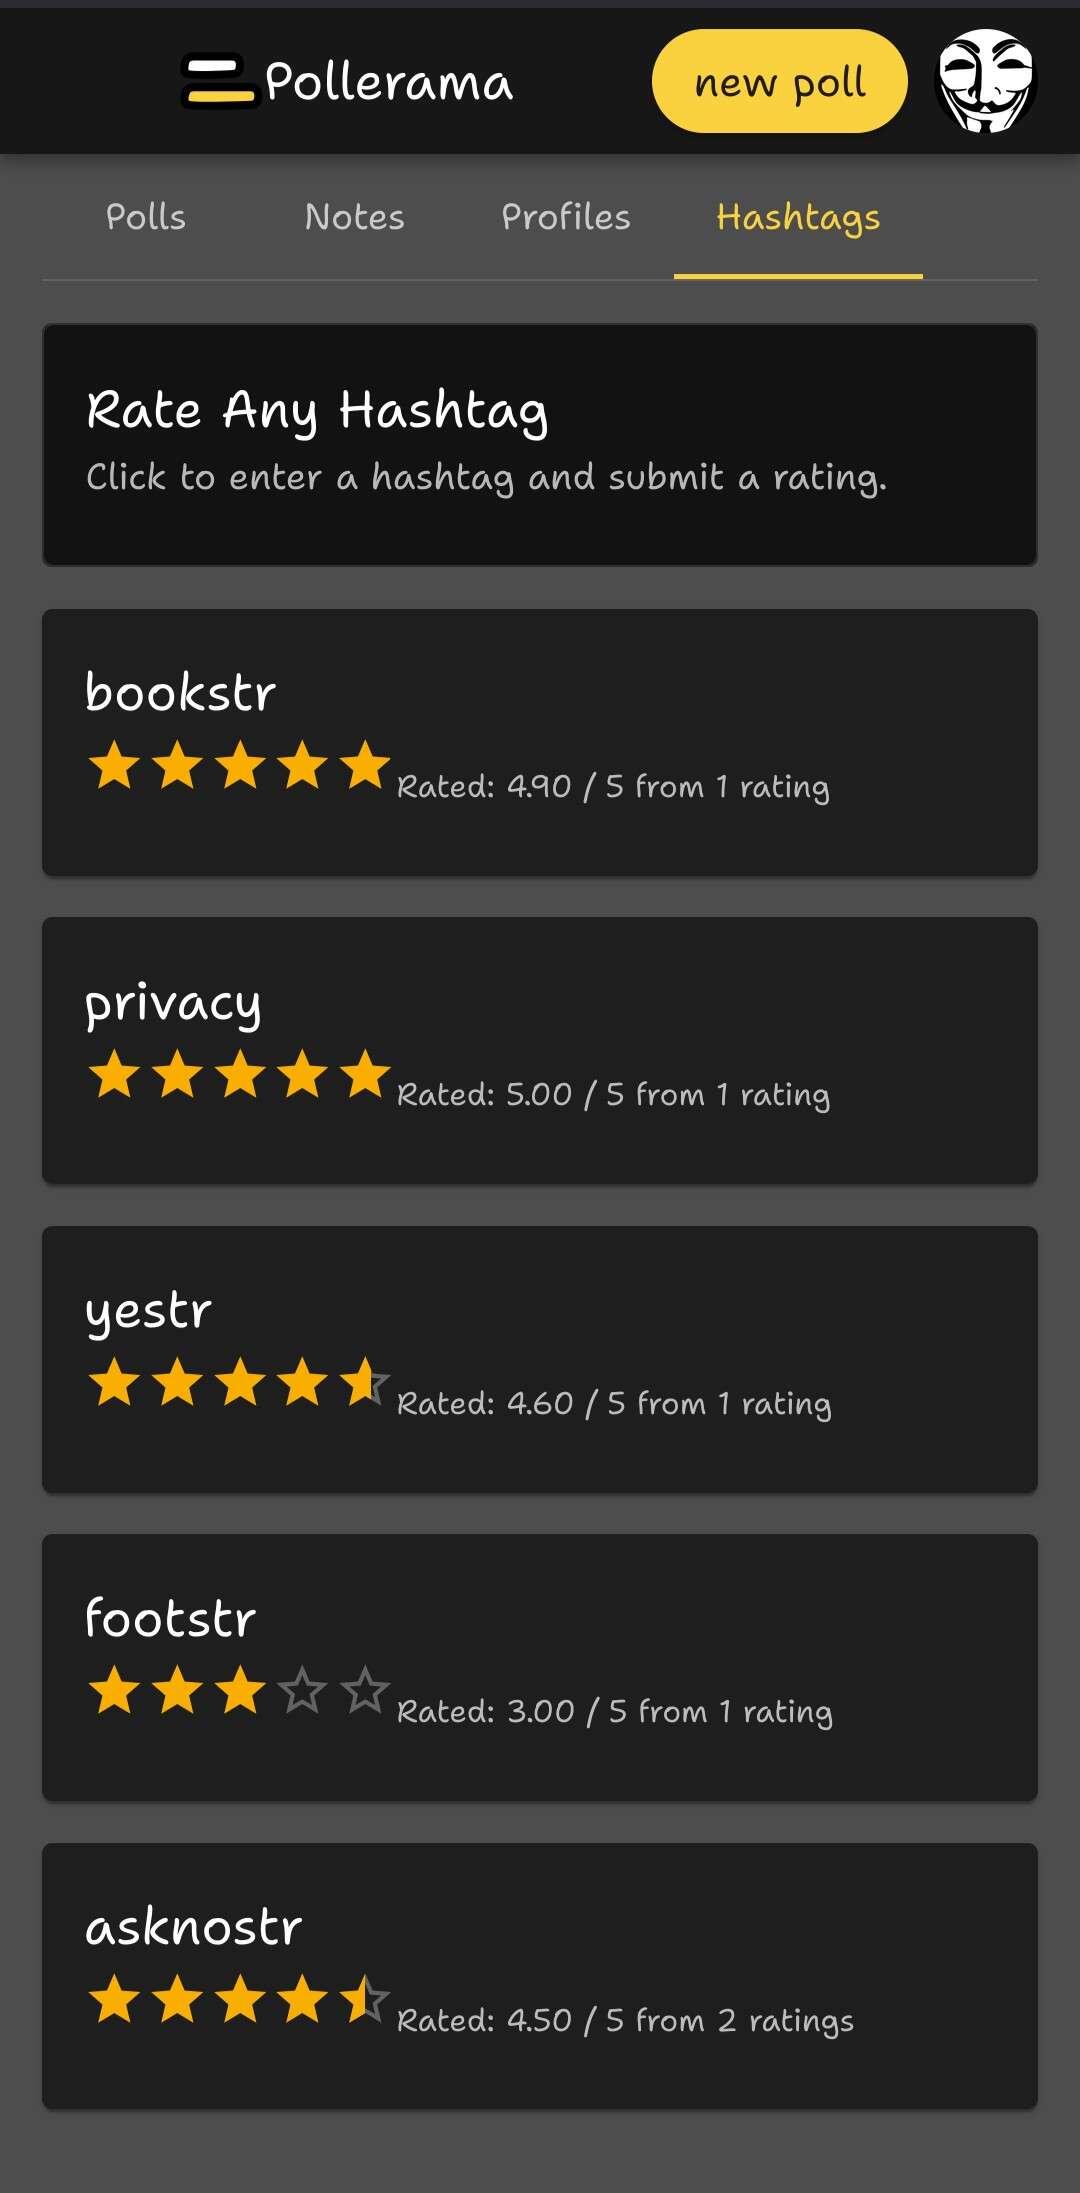Click the privacy hashtag title
The width and height of the screenshot is (1080, 2193).
pos(173,1004)
